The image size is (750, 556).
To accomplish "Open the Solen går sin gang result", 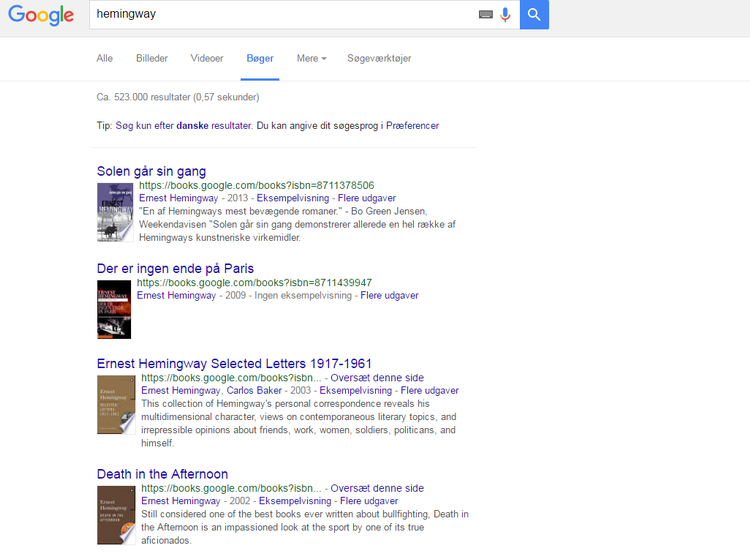I will [x=151, y=171].
